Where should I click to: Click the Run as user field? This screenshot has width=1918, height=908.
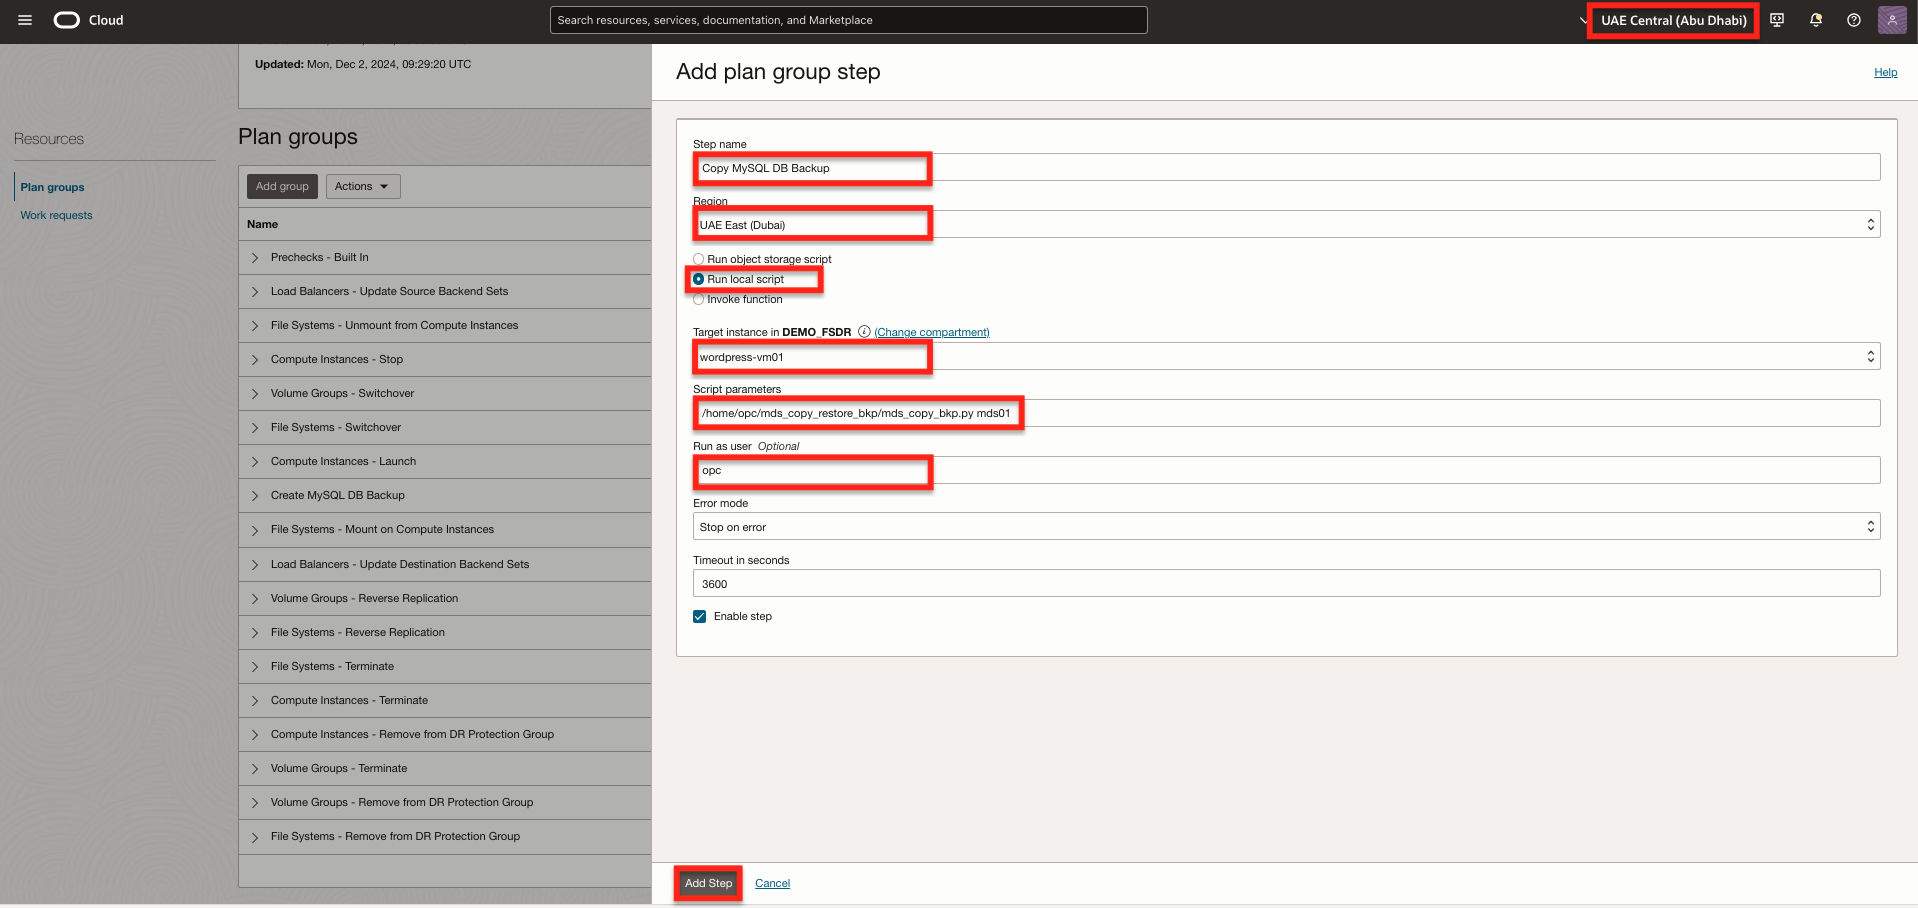1287,470
